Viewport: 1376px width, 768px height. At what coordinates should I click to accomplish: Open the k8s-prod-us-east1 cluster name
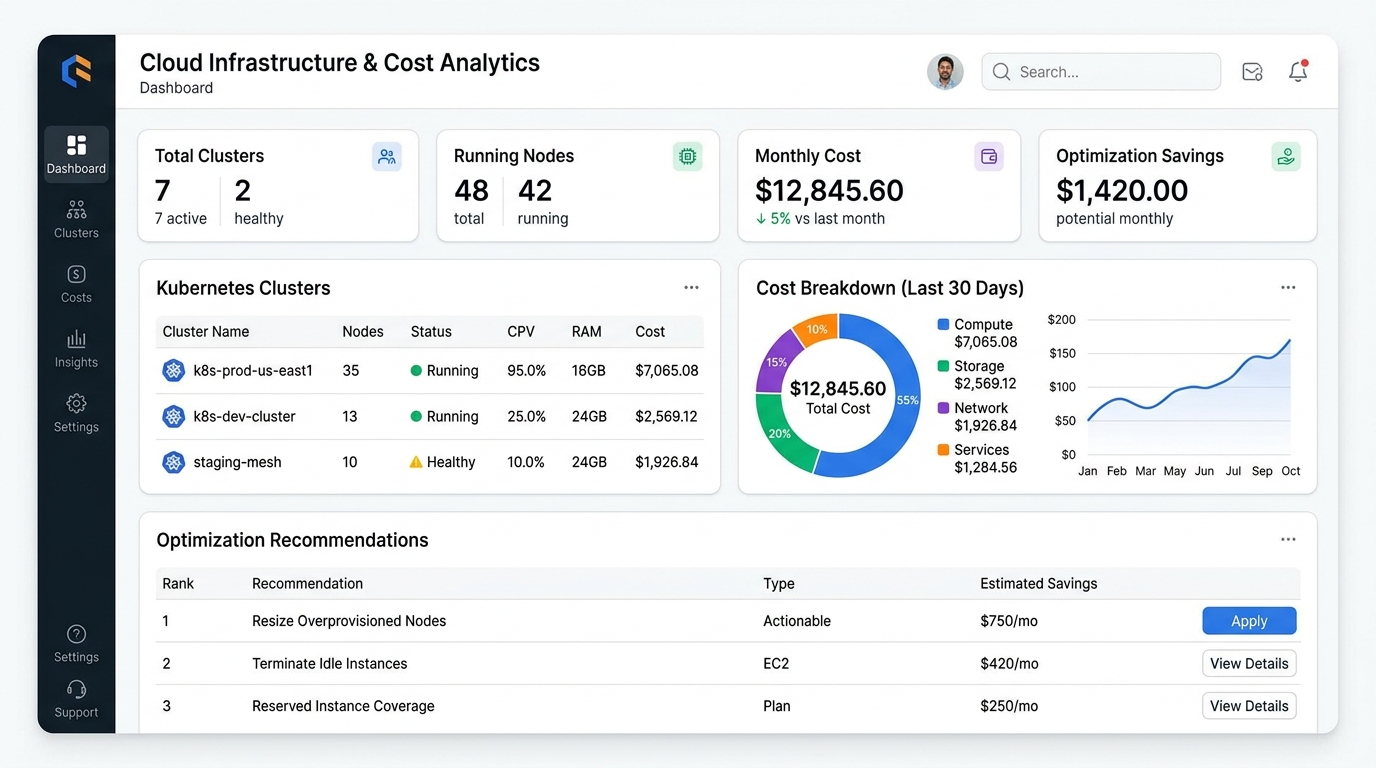click(x=253, y=371)
